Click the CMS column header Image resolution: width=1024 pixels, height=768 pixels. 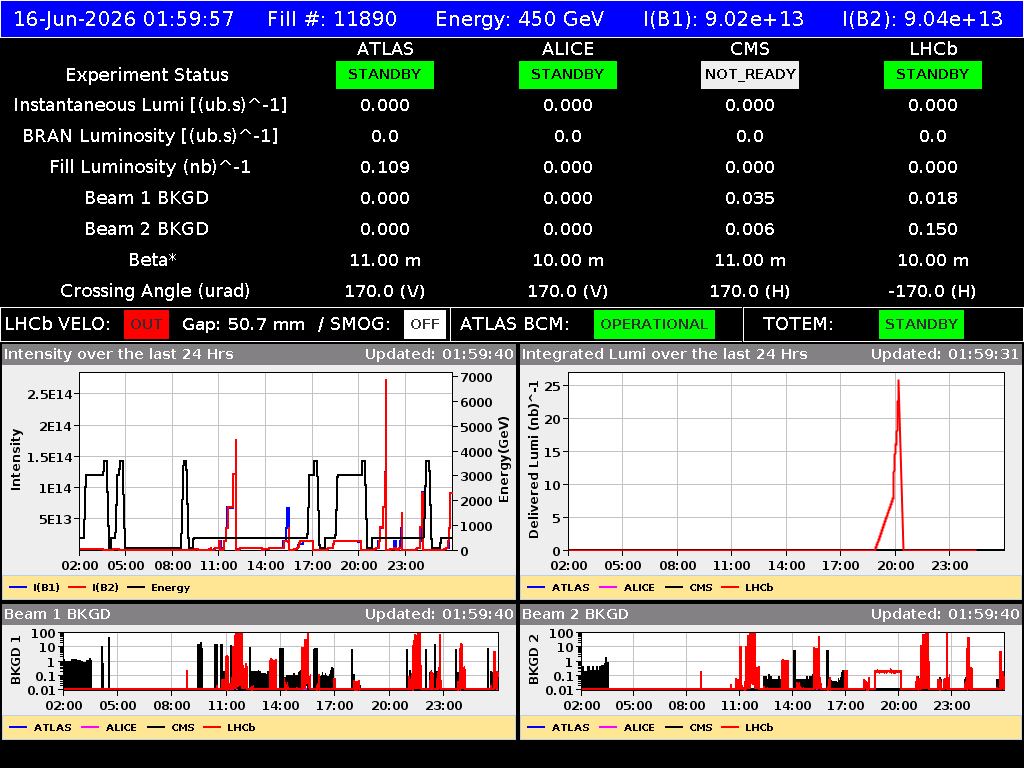pos(750,49)
